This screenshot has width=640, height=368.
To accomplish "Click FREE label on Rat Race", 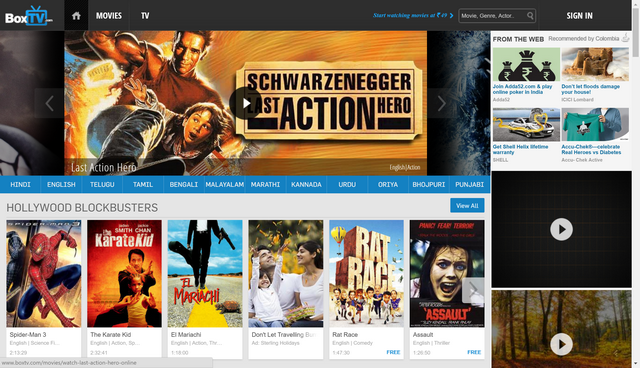I will pos(393,352).
